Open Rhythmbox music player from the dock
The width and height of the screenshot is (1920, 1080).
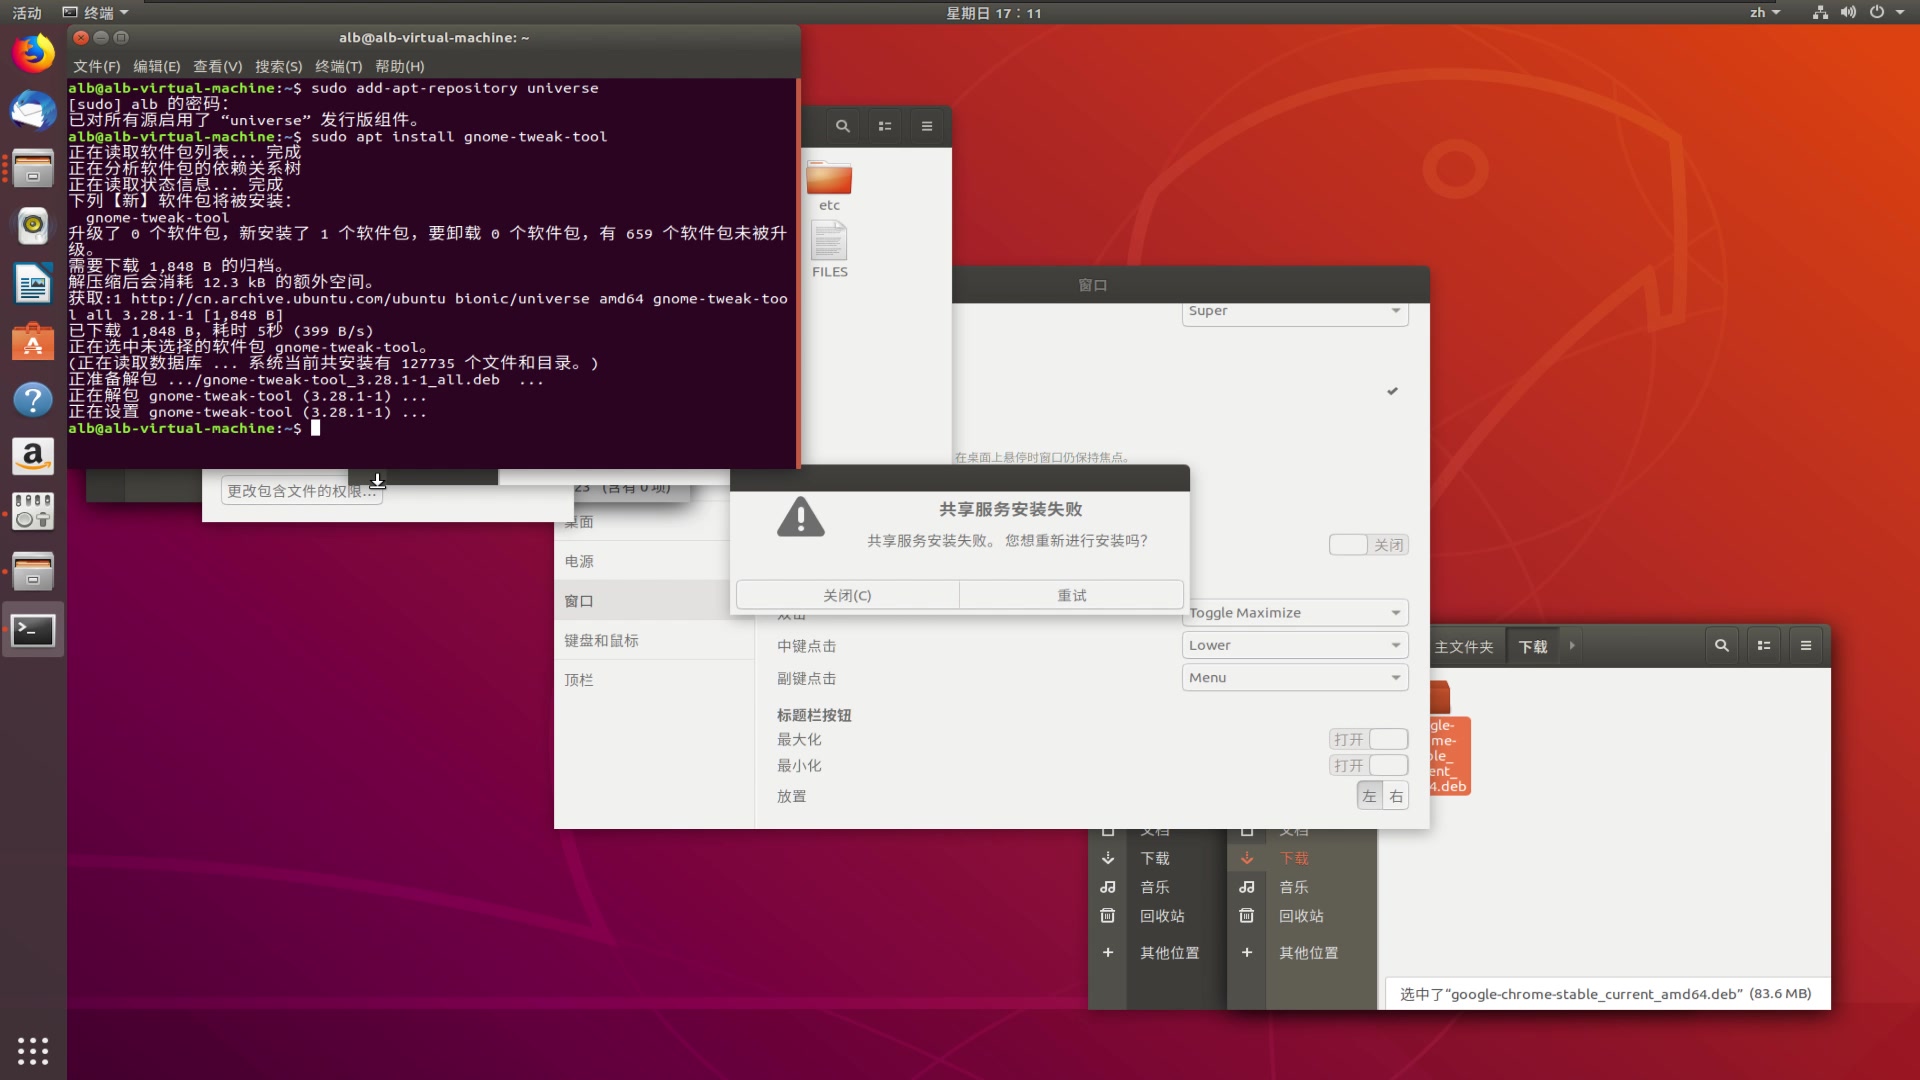tap(33, 226)
